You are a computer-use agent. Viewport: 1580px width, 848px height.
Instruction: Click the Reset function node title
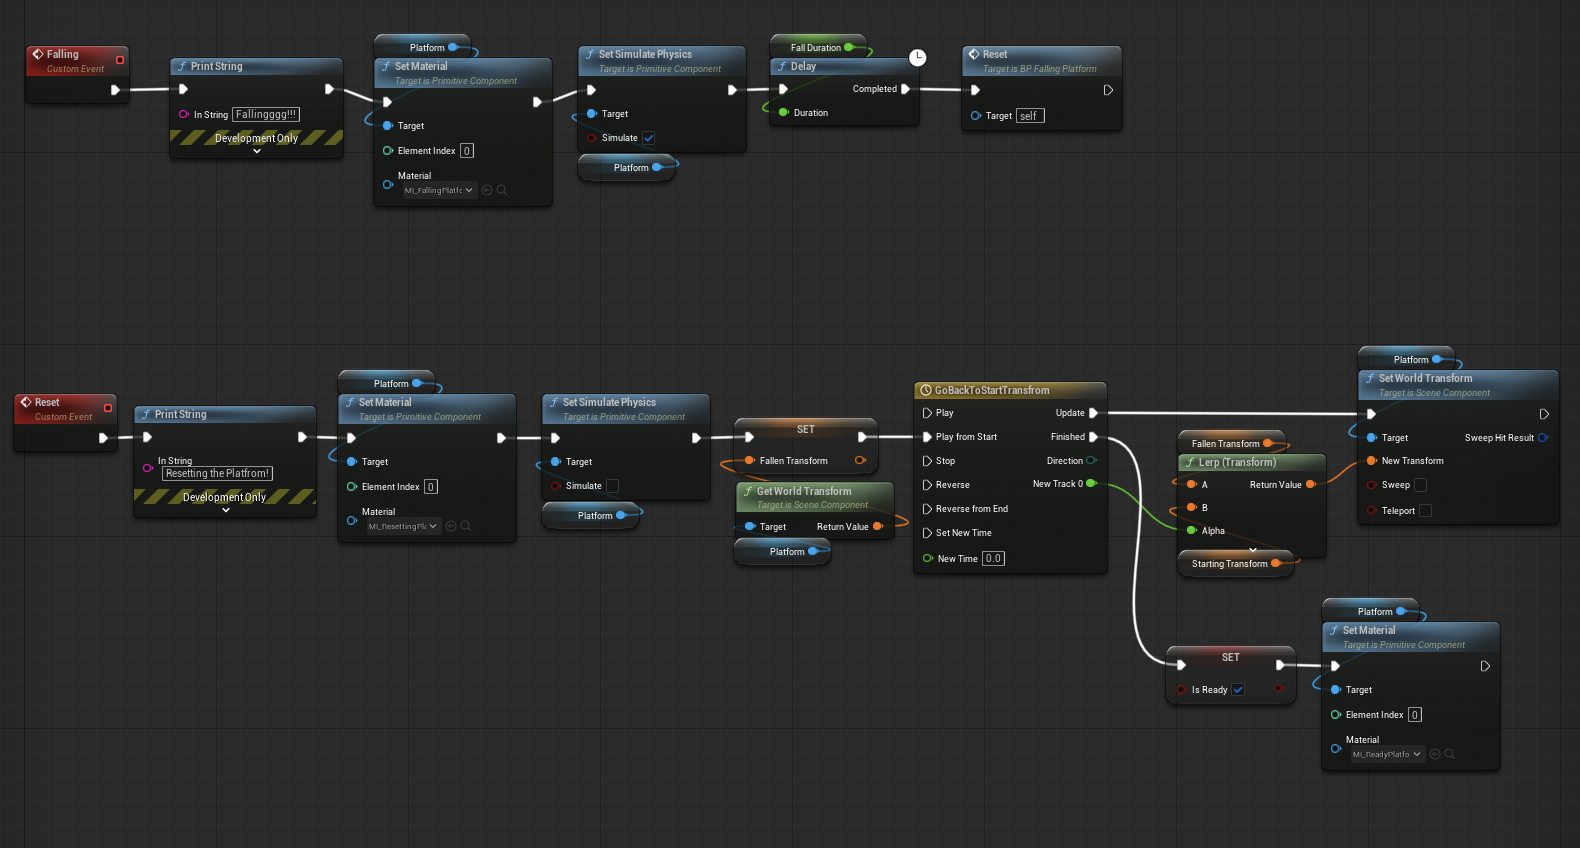coord(995,54)
